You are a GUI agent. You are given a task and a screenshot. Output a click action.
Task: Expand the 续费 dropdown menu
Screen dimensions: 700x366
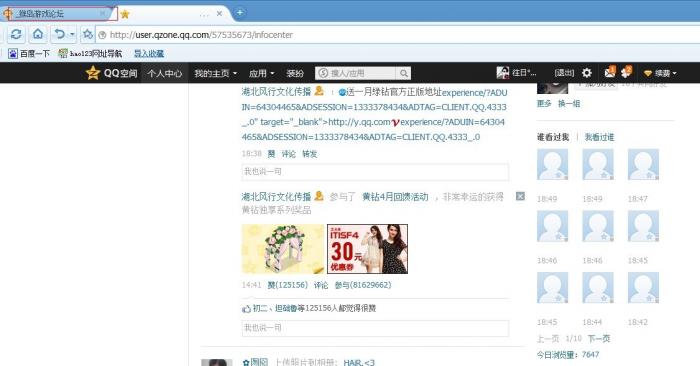pyautogui.click(x=666, y=73)
